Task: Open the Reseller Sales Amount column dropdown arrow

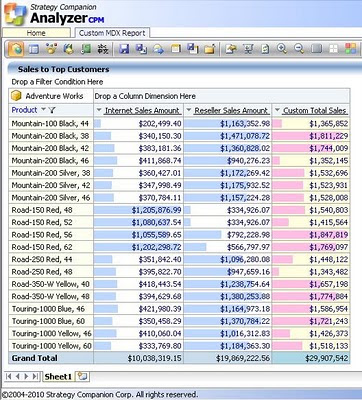Action: pyautogui.click(x=188, y=110)
